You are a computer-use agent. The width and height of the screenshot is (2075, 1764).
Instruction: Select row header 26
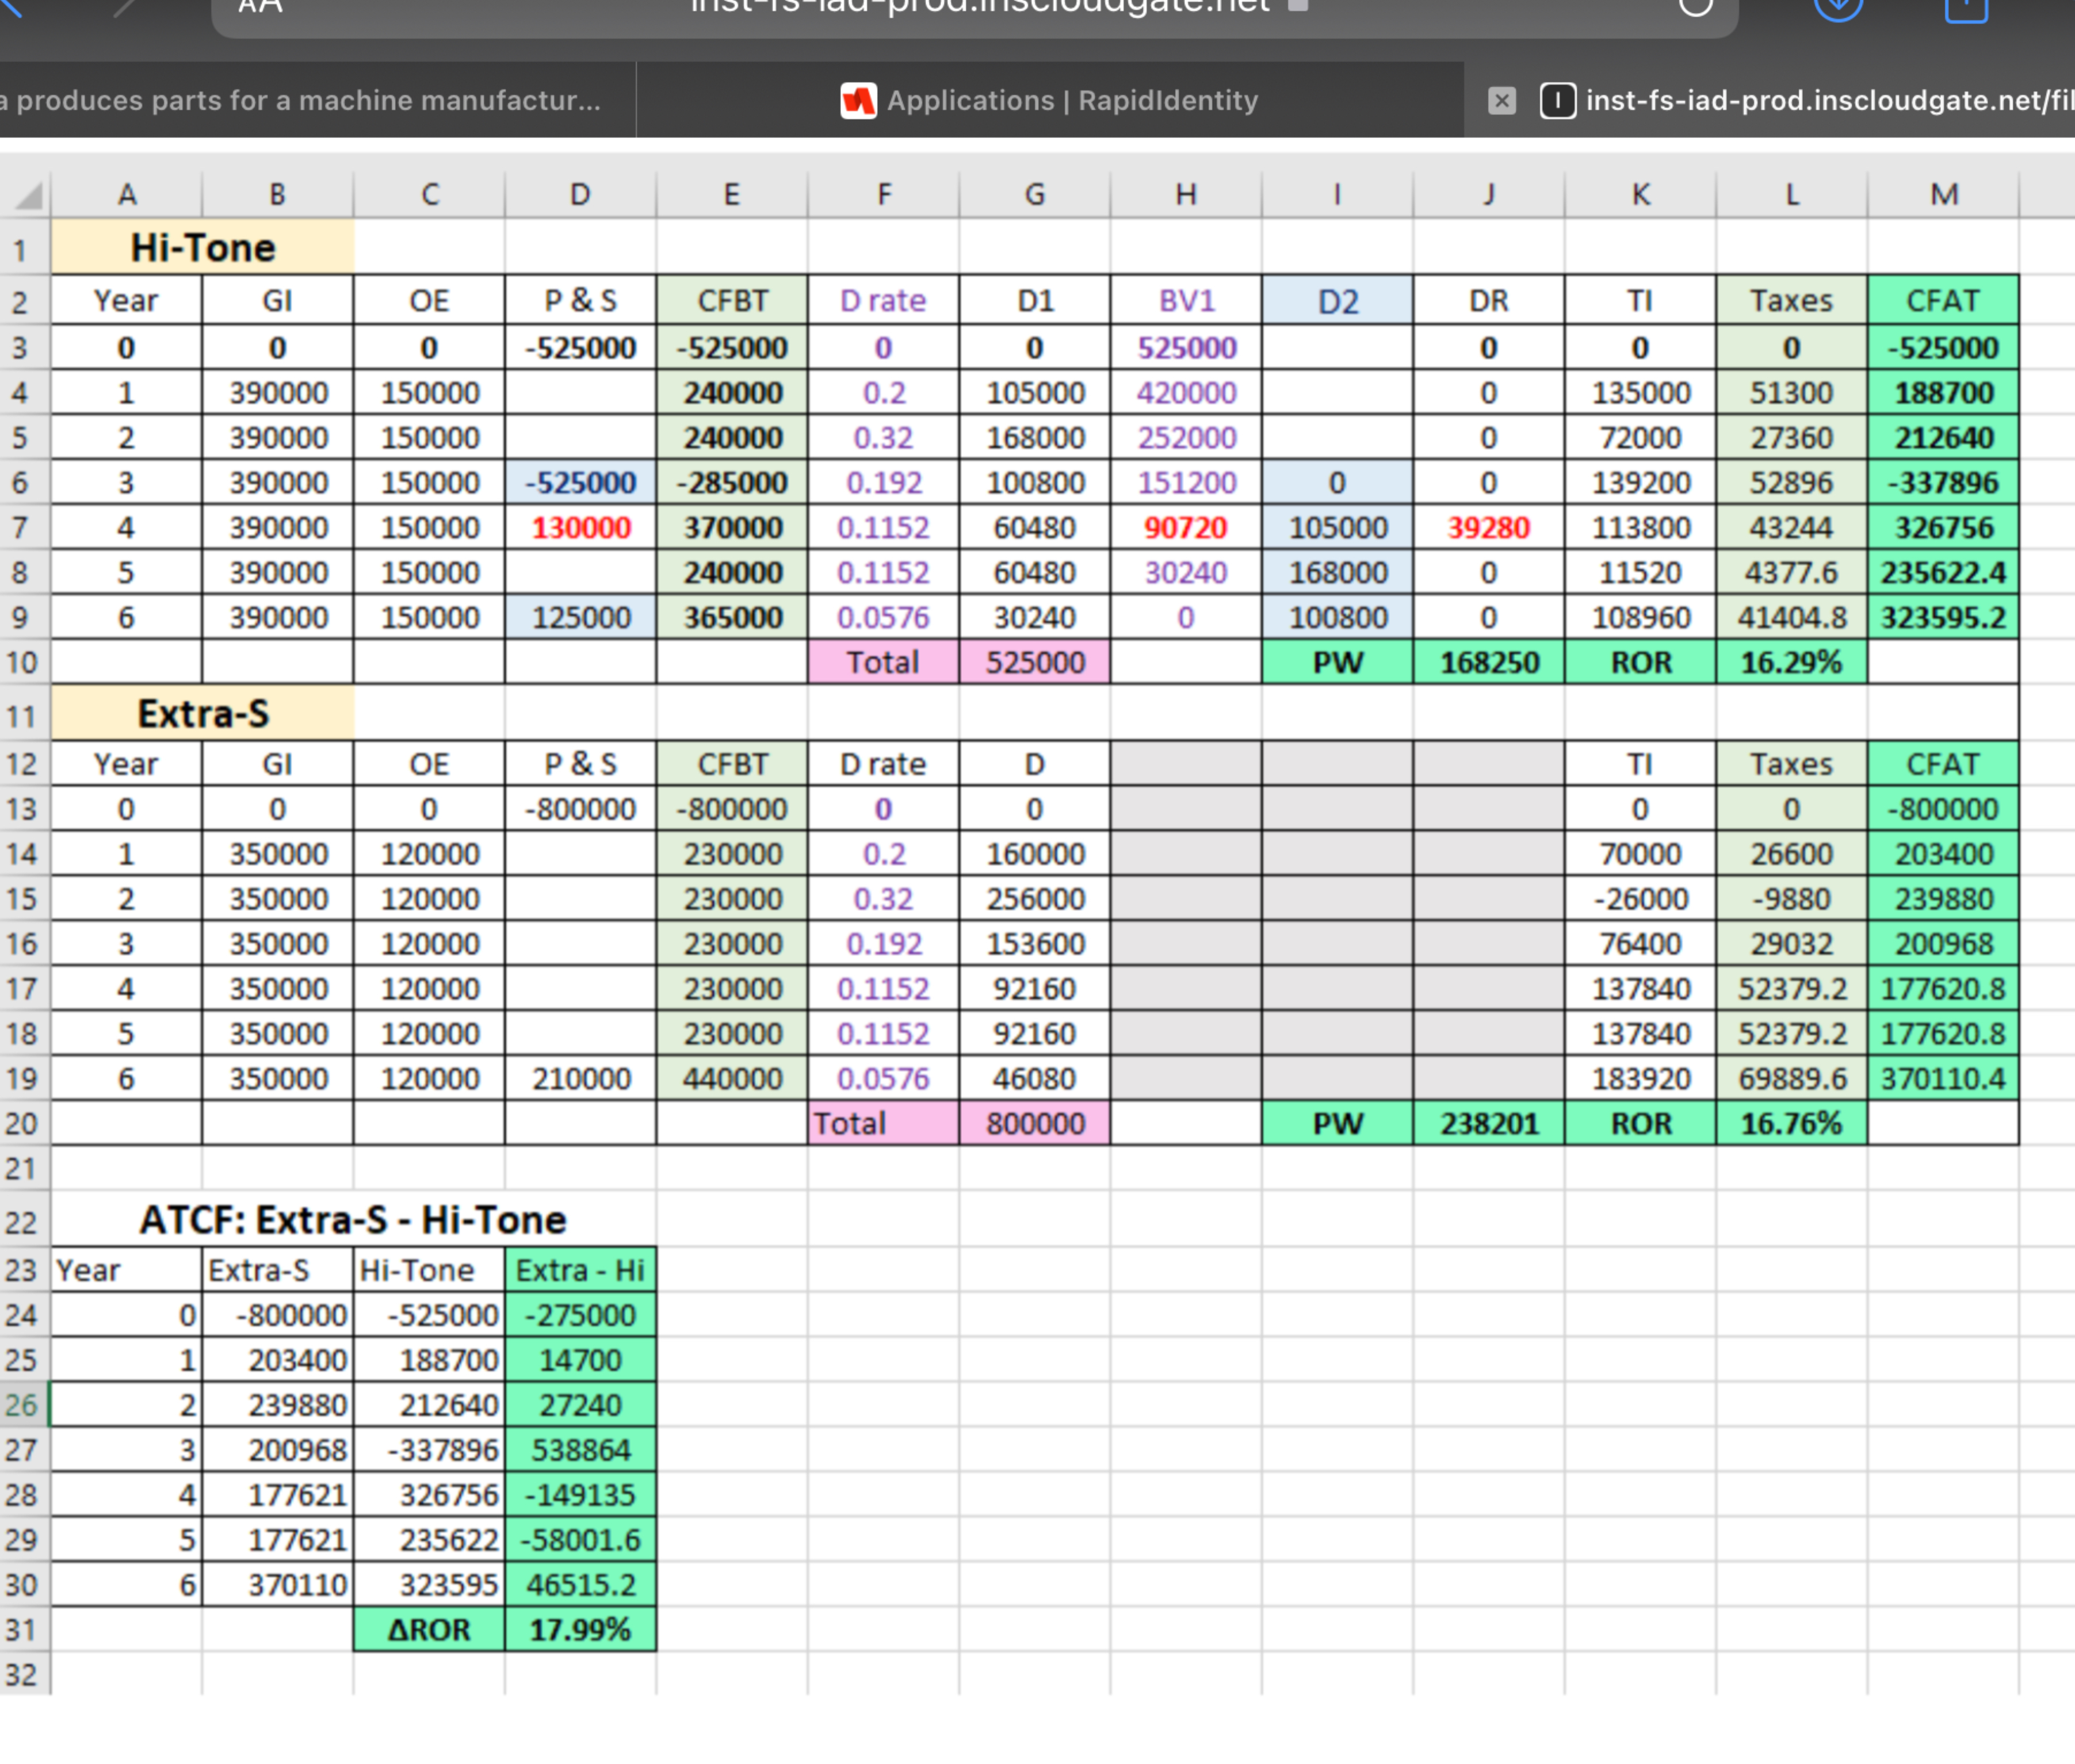22,1405
